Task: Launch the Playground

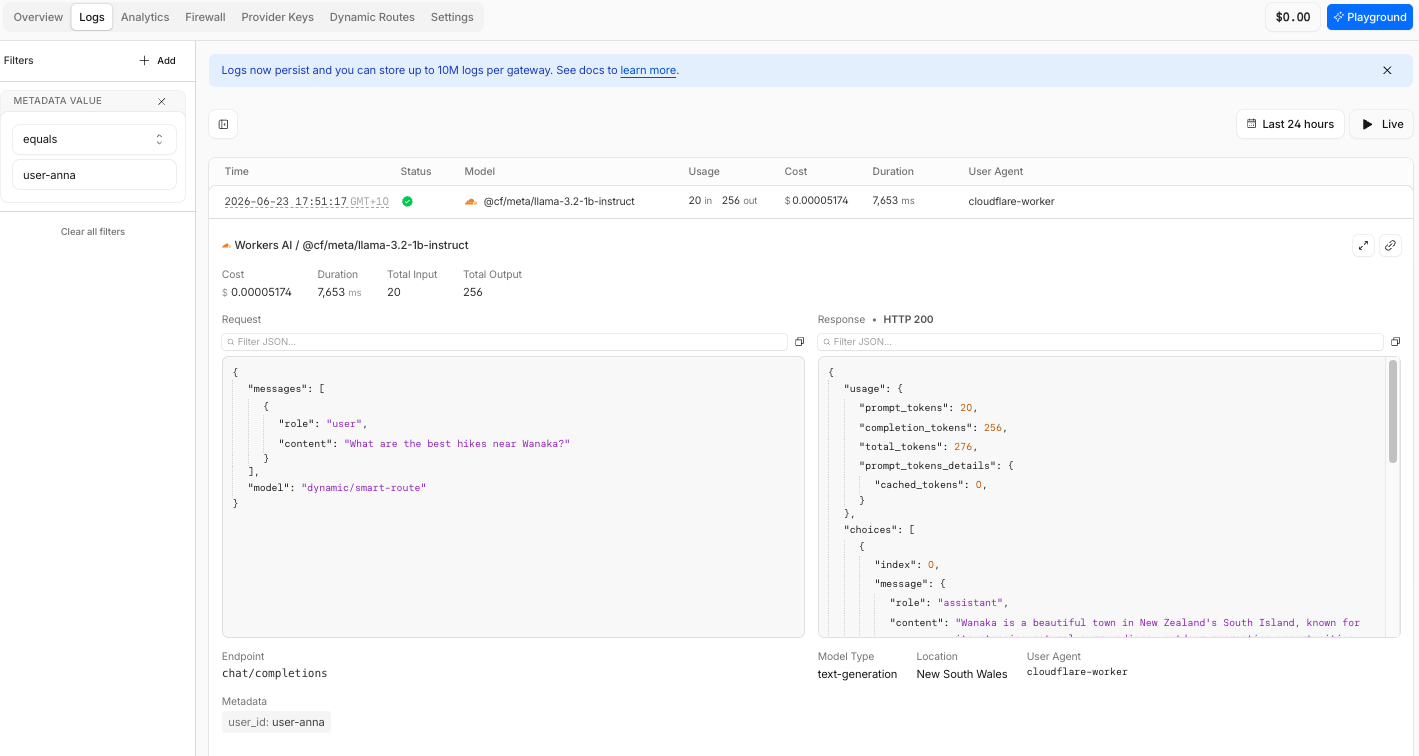Action: (1369, 17)
